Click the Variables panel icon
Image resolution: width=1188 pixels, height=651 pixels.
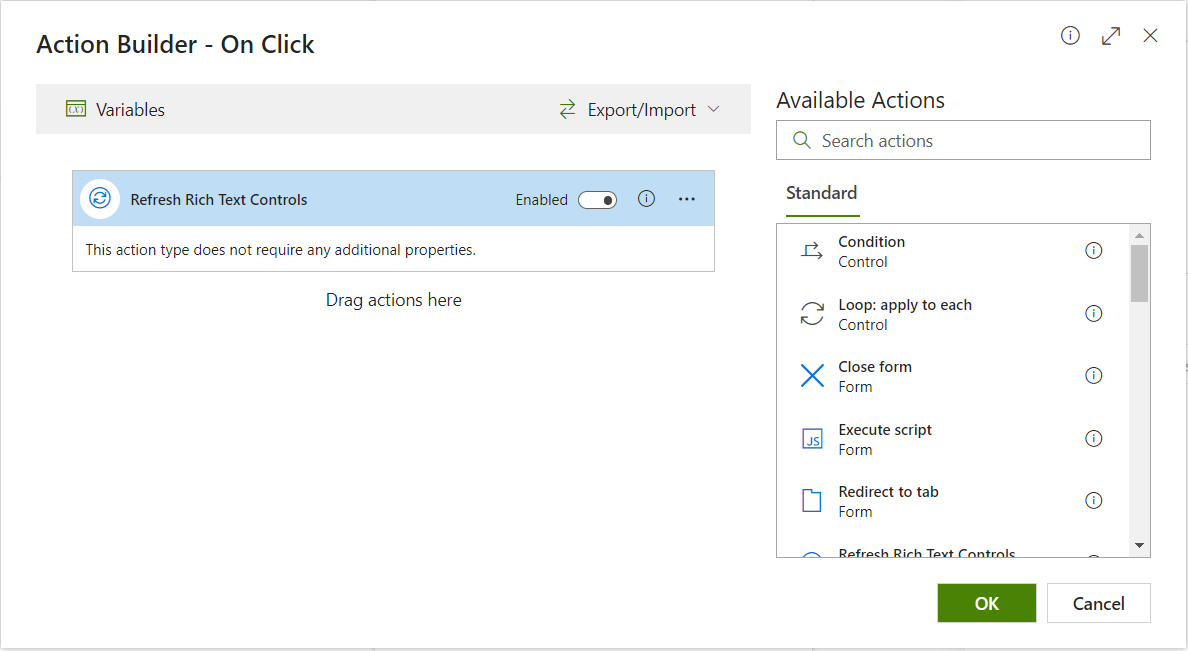point(76,109)
